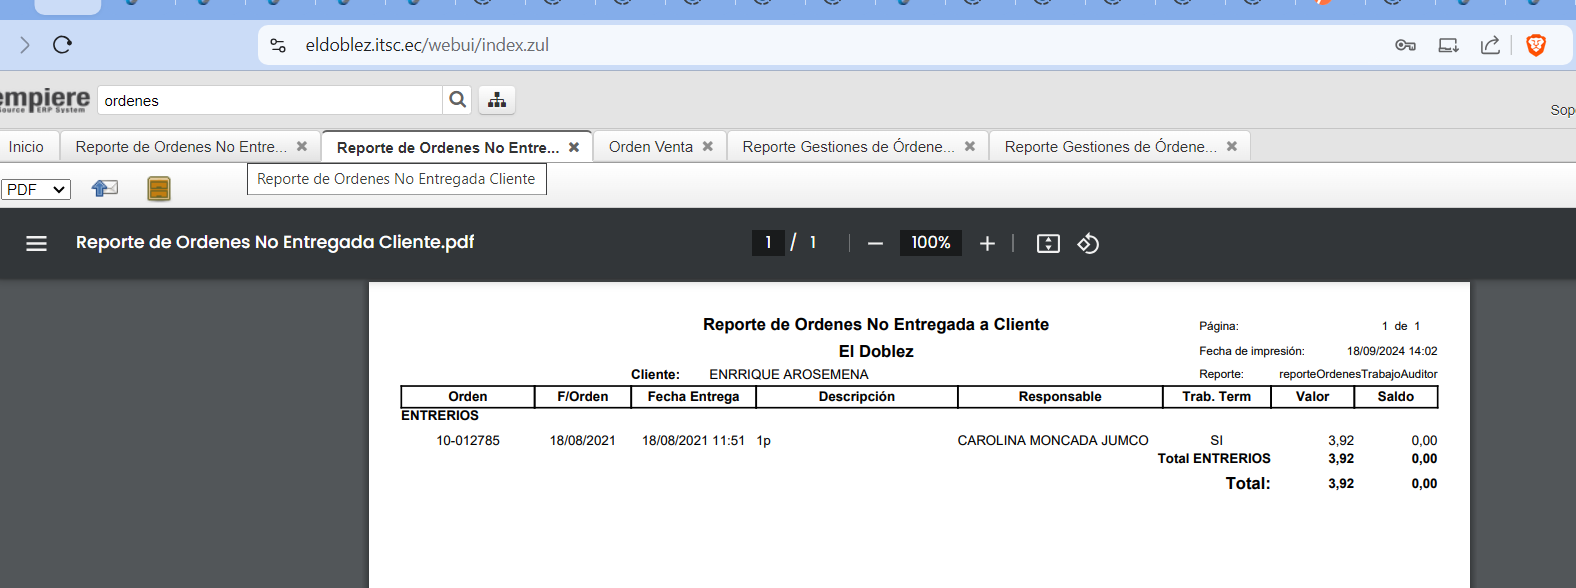Rotate the PDF document counterclockwise

(1088, 243)
